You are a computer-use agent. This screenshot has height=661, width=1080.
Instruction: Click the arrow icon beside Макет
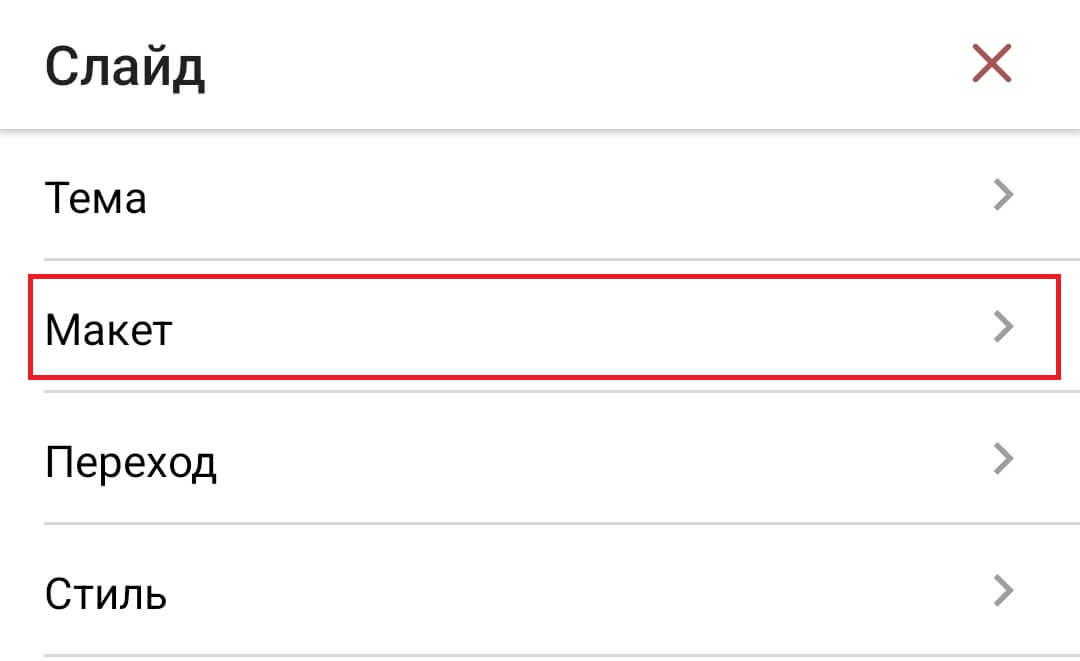1003,327
